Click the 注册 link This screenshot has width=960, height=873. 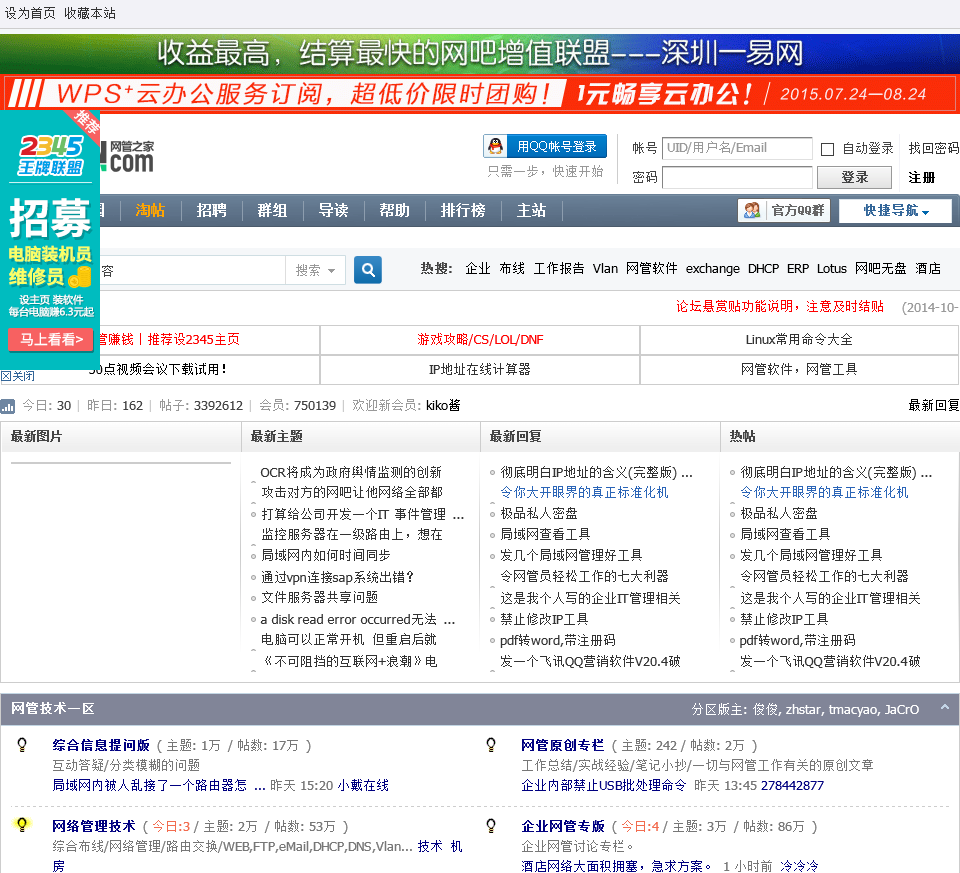coord(921,178)
